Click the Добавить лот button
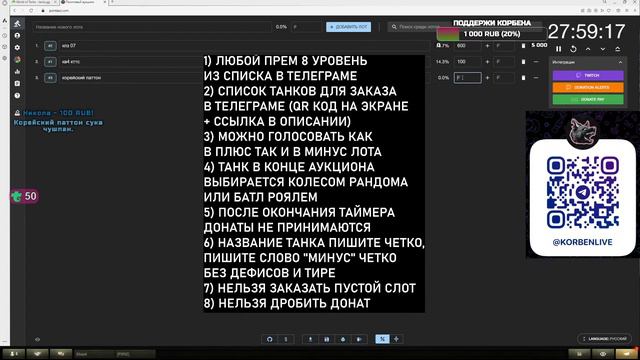The width and height of the screenshot is (640, 360). 348,27
